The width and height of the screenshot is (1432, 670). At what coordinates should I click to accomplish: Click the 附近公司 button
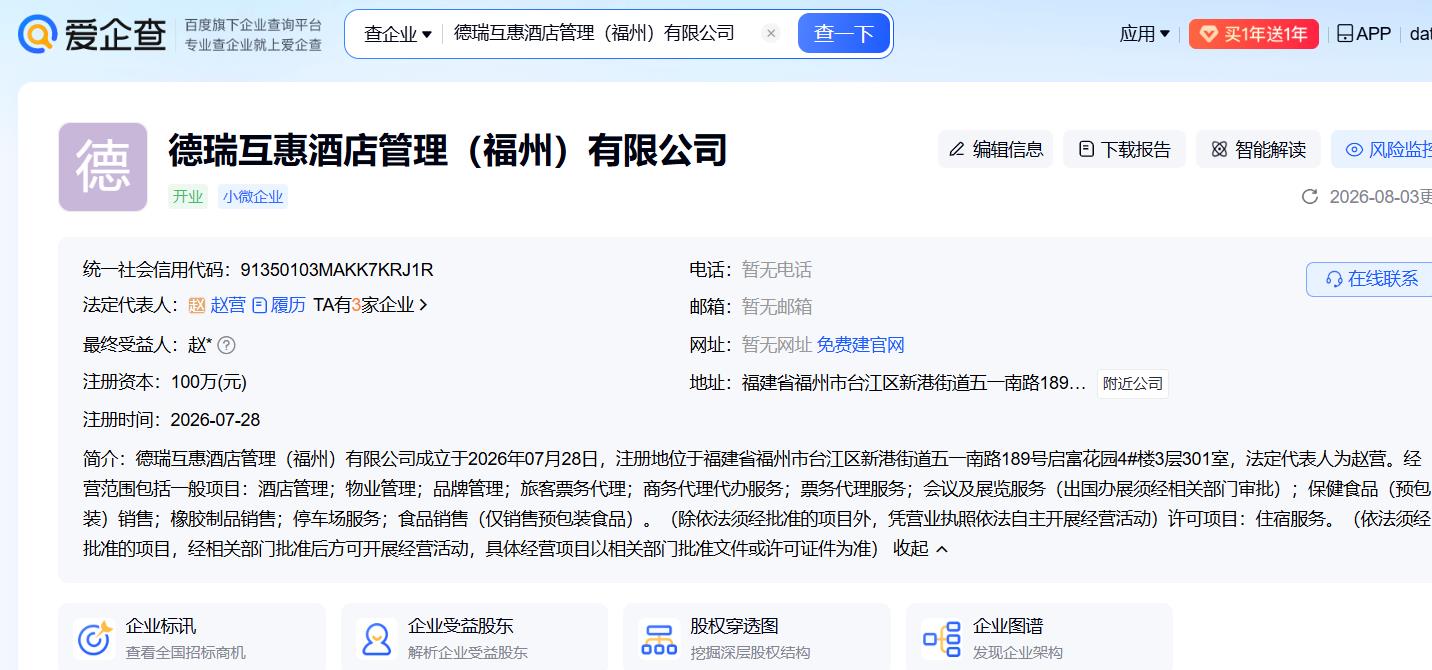[x=1132, y=384]
